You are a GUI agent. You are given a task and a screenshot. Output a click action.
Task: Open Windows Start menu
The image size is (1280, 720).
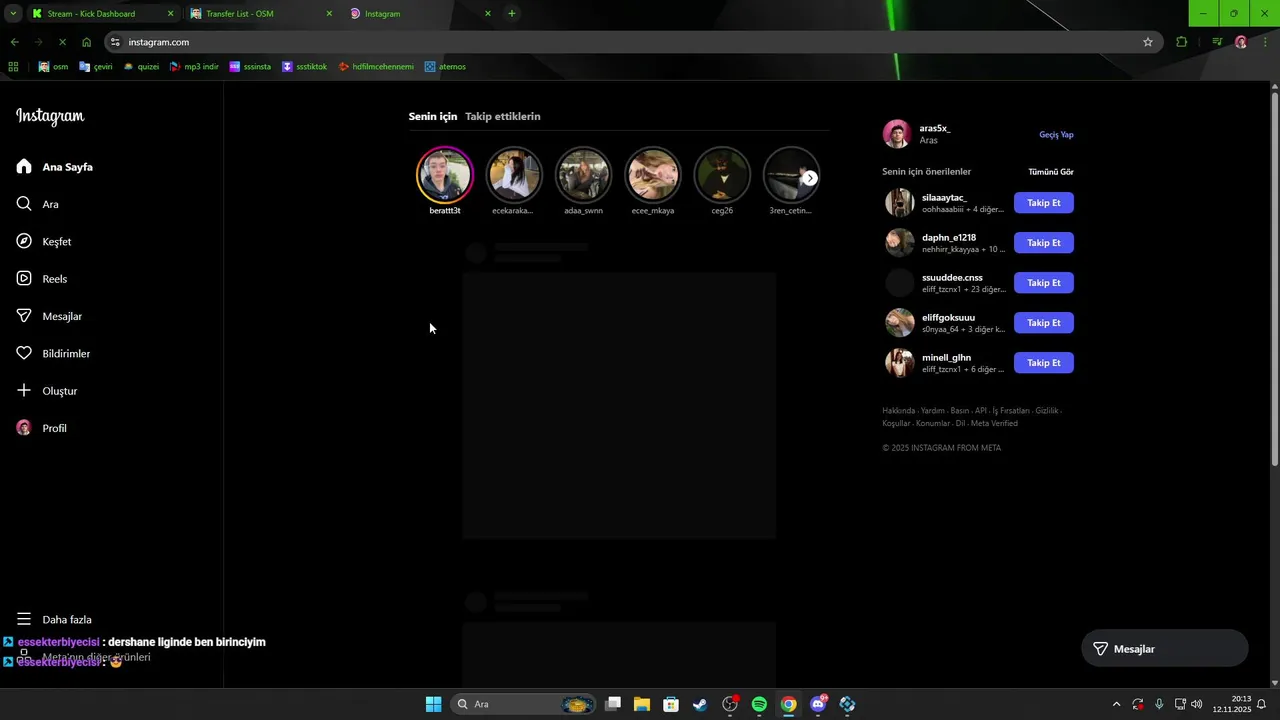pos(433,704)
